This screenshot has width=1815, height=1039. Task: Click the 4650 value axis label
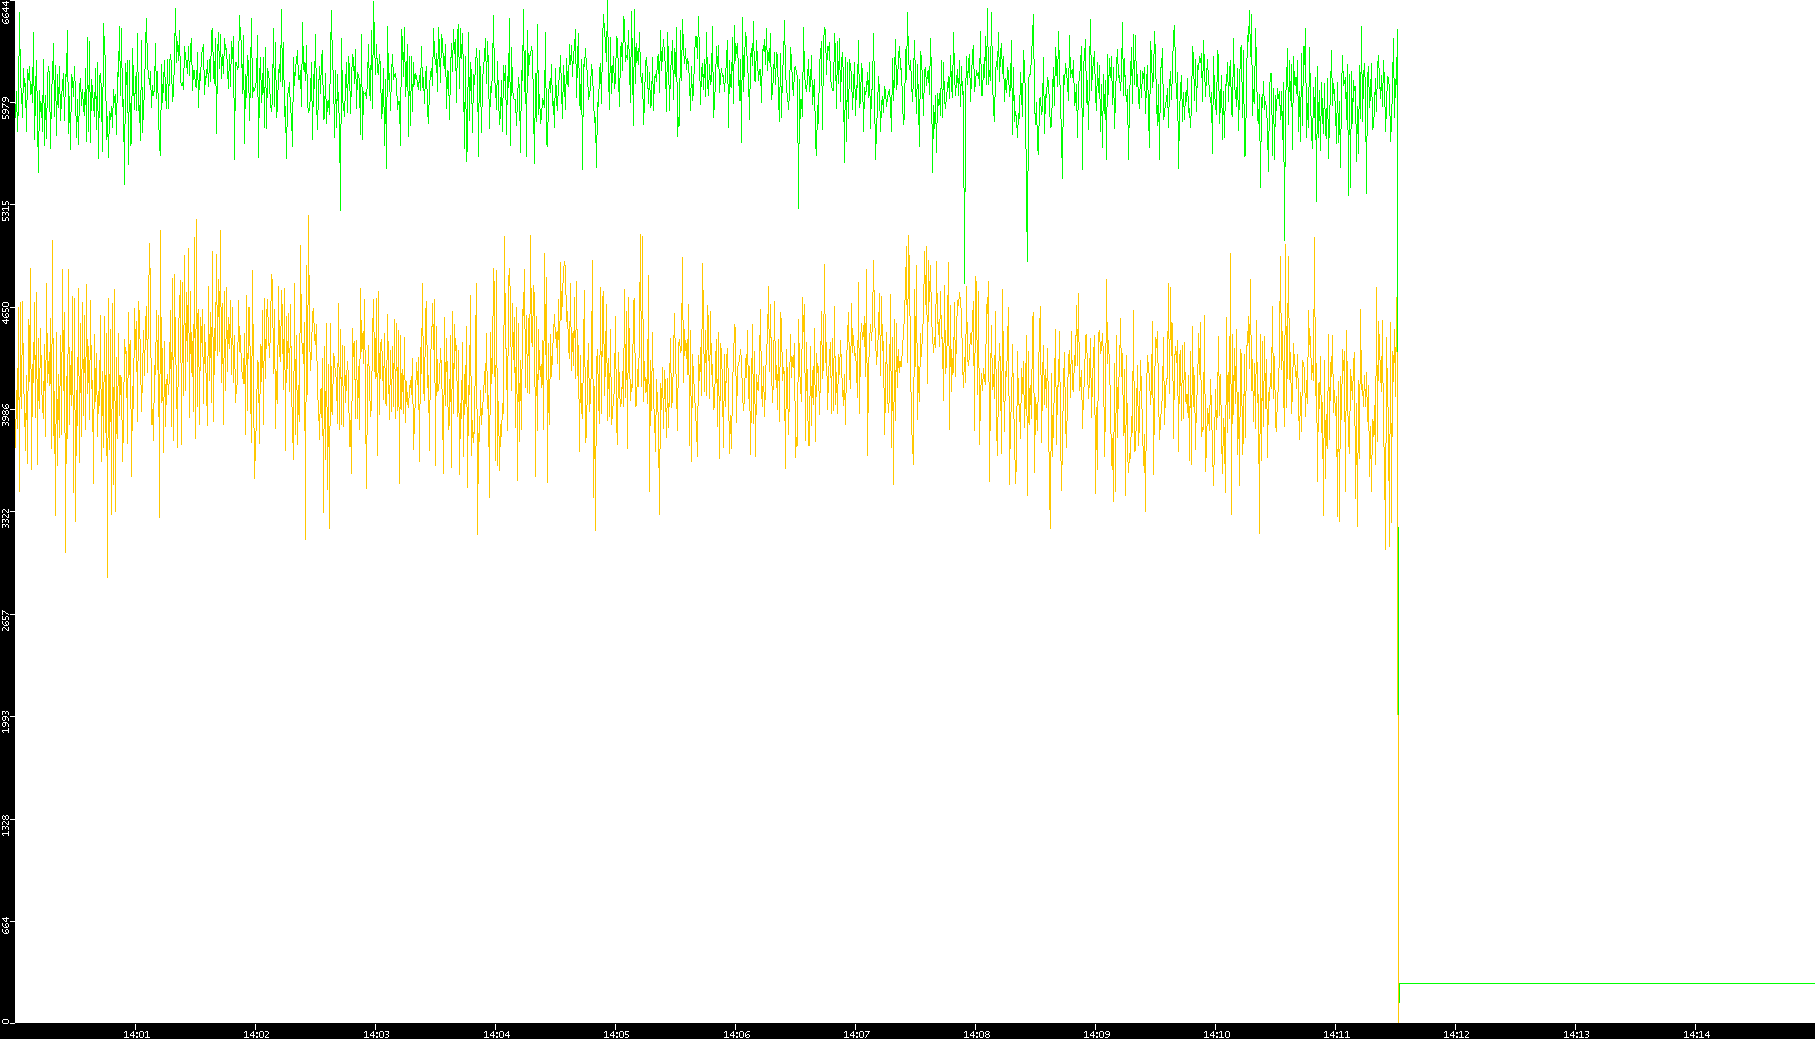(6, 313)
